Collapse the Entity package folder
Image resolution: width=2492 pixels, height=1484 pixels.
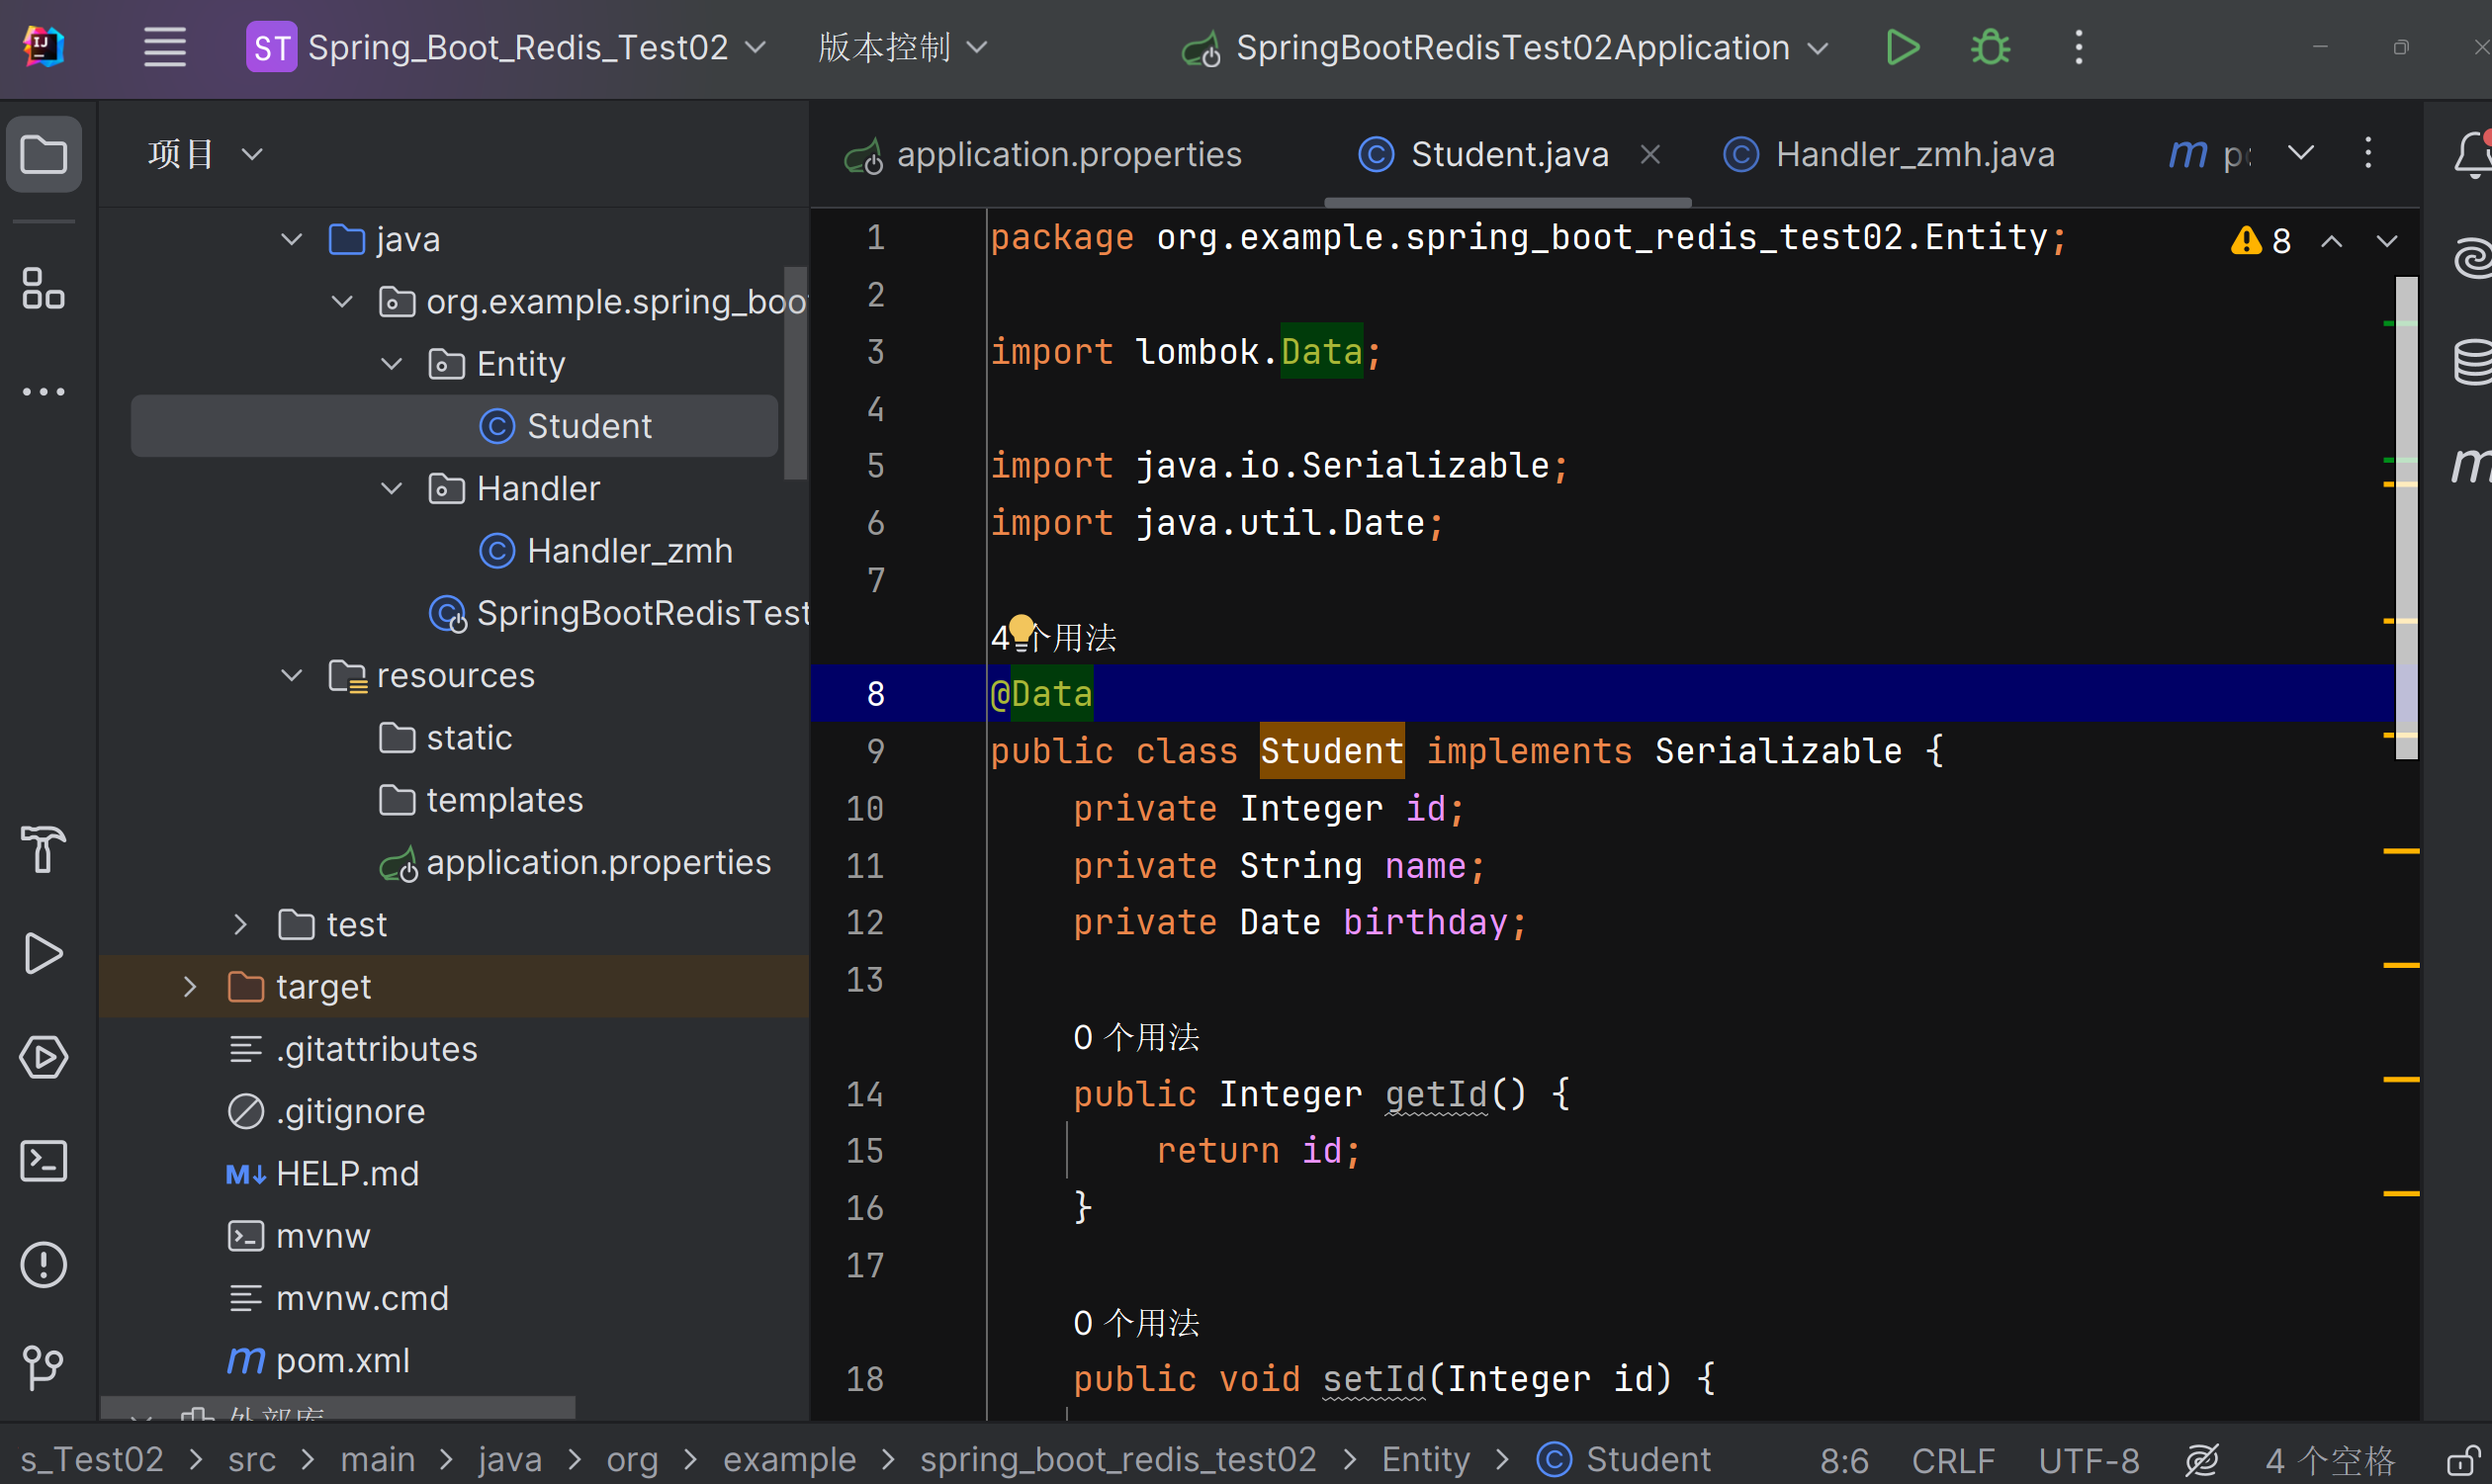coord(392,364)
